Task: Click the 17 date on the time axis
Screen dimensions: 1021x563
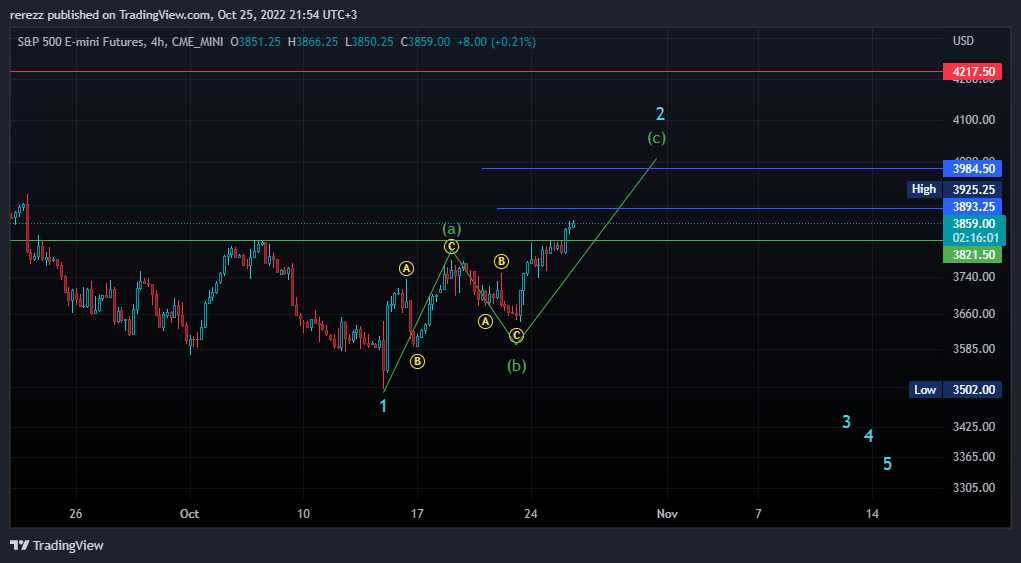Action: (x=417, y=514)
